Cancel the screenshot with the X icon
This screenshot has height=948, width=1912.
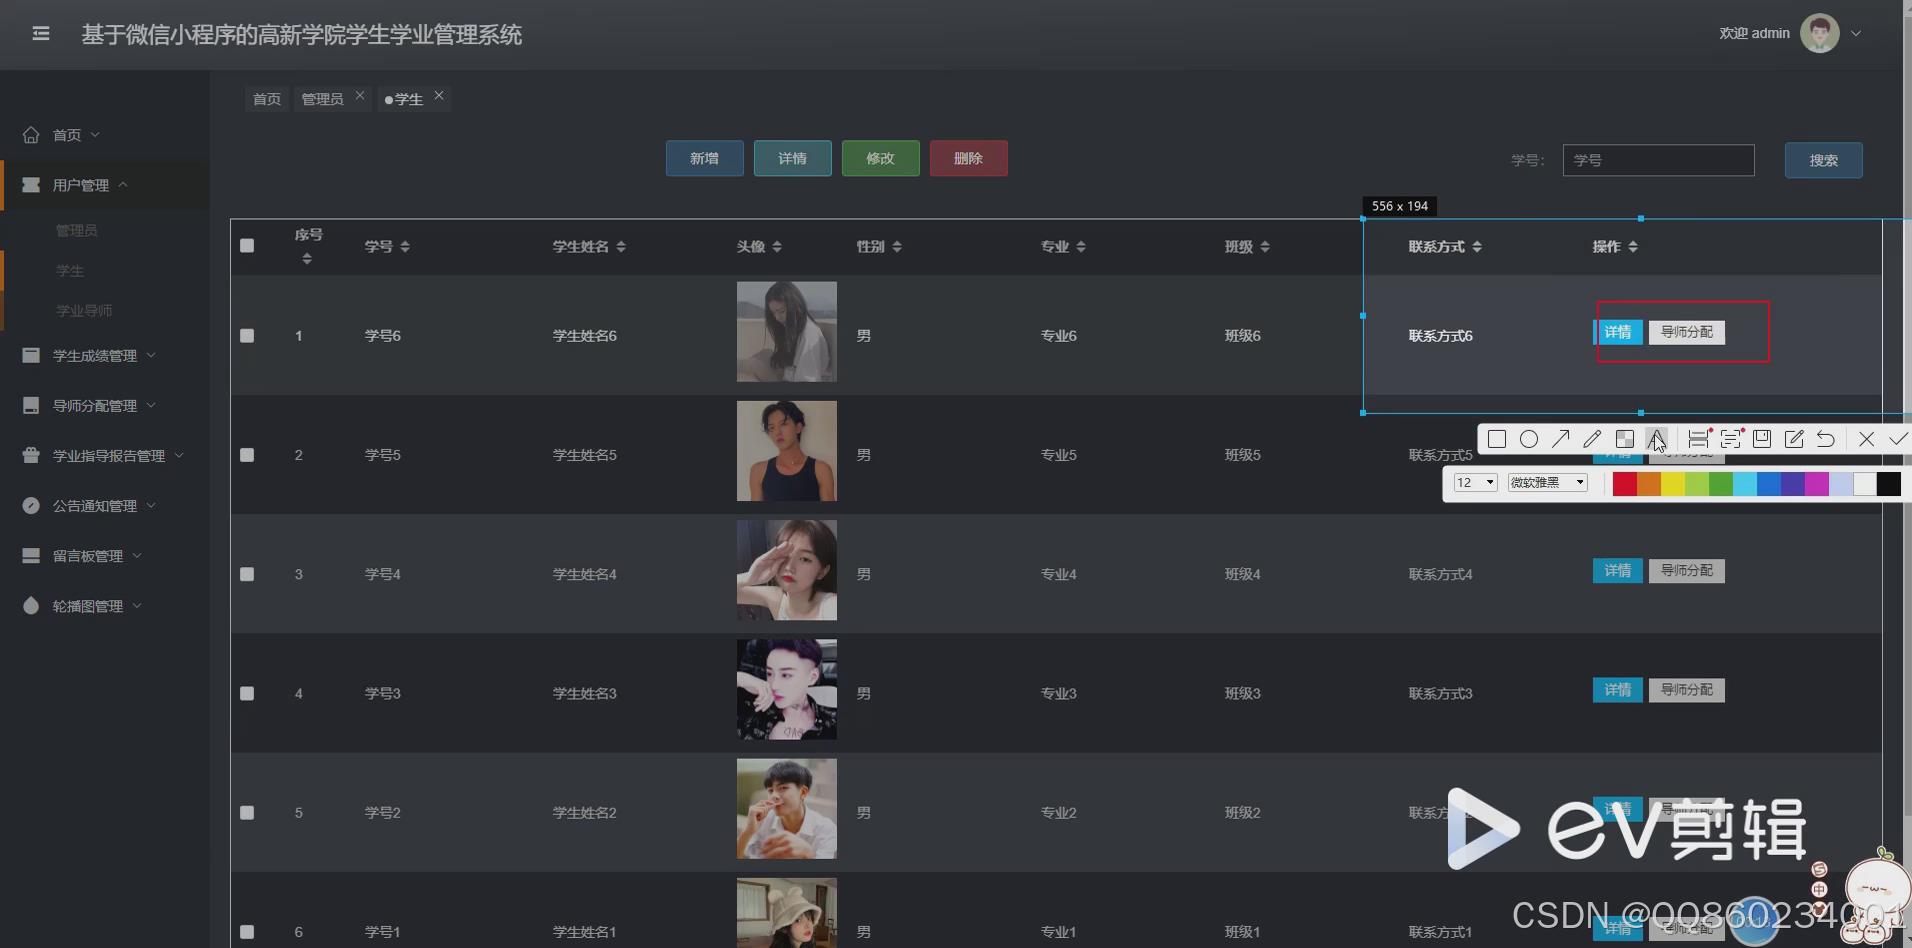(x=1866, y=439)
